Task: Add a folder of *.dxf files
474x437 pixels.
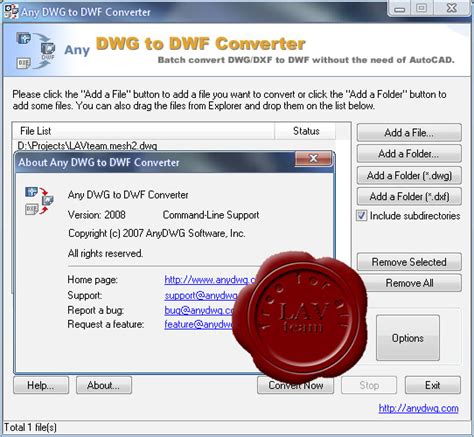Action: coord(409,197)
